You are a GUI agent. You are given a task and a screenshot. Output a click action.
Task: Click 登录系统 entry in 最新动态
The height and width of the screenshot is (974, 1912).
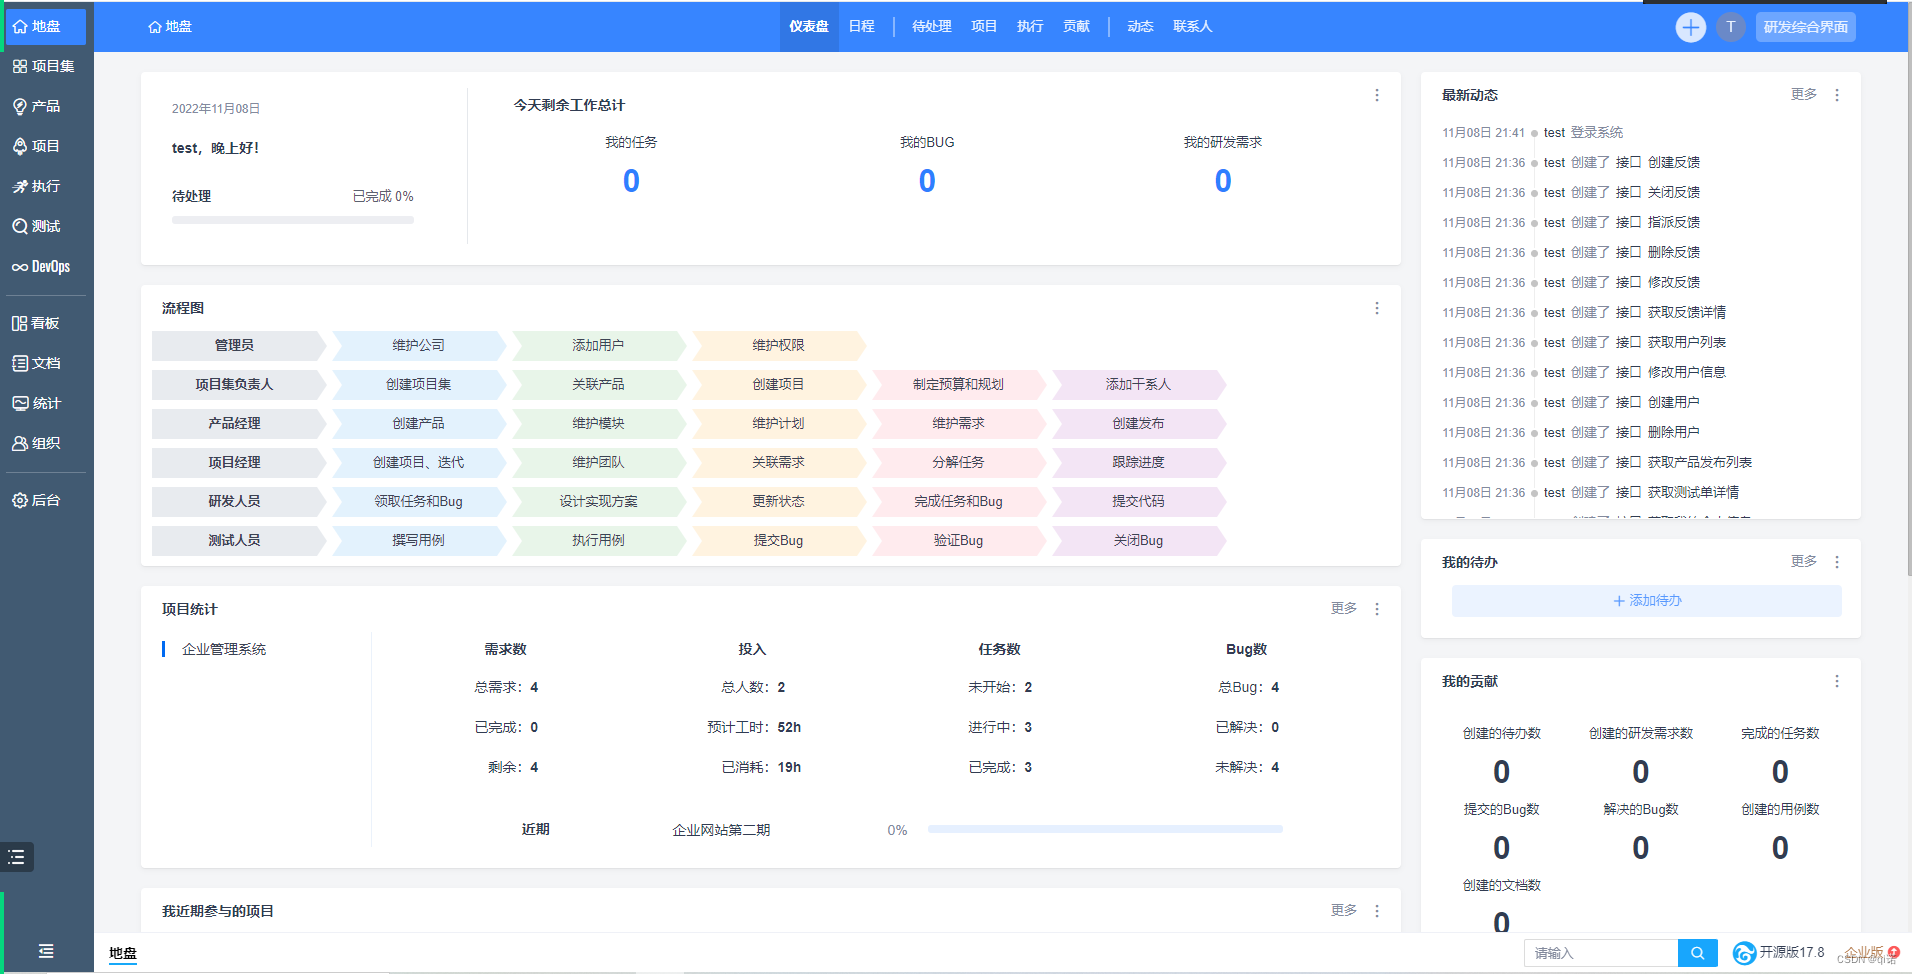pos(1597,132)
